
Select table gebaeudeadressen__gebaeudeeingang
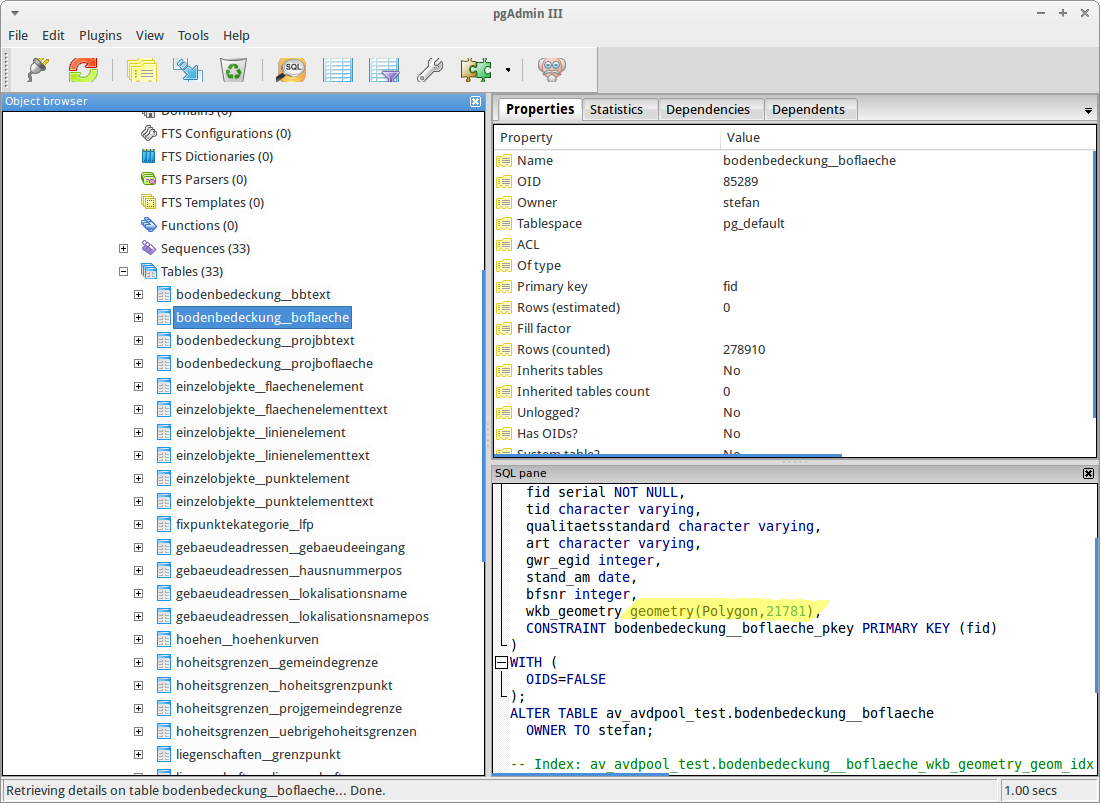290,548
